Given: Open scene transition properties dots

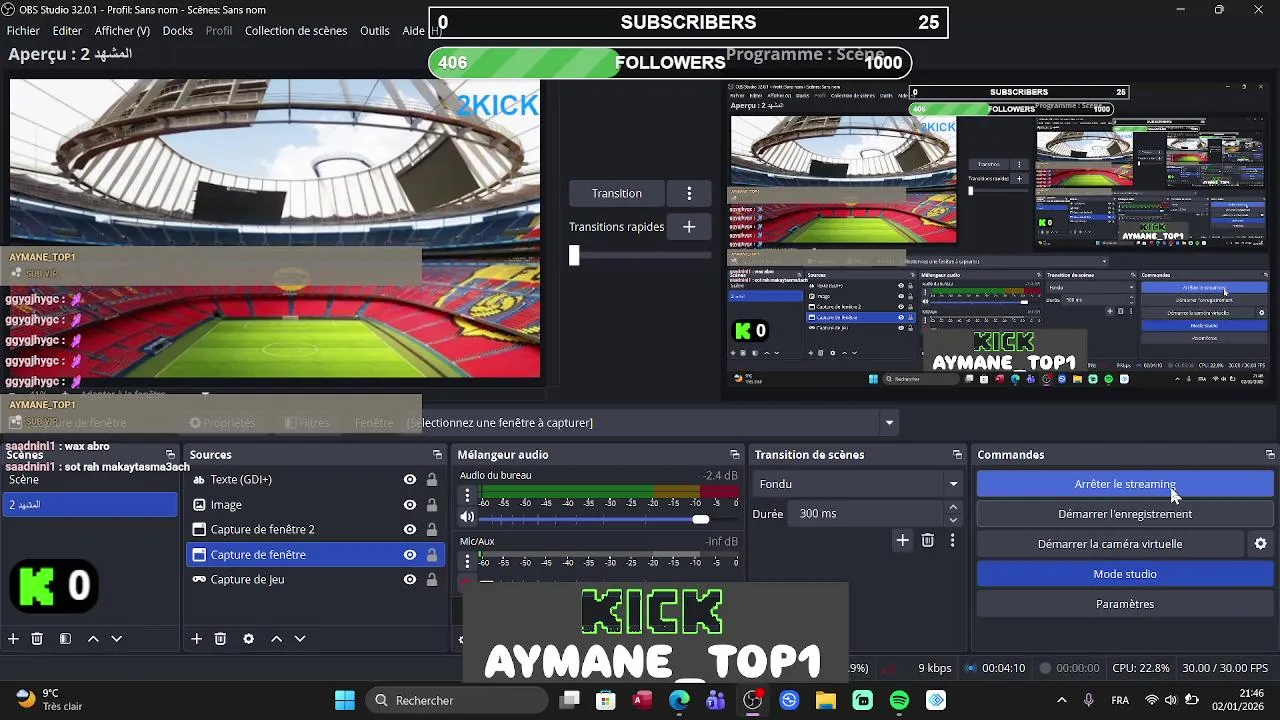Looking at the screenshot, I should (x=952, y=540).
